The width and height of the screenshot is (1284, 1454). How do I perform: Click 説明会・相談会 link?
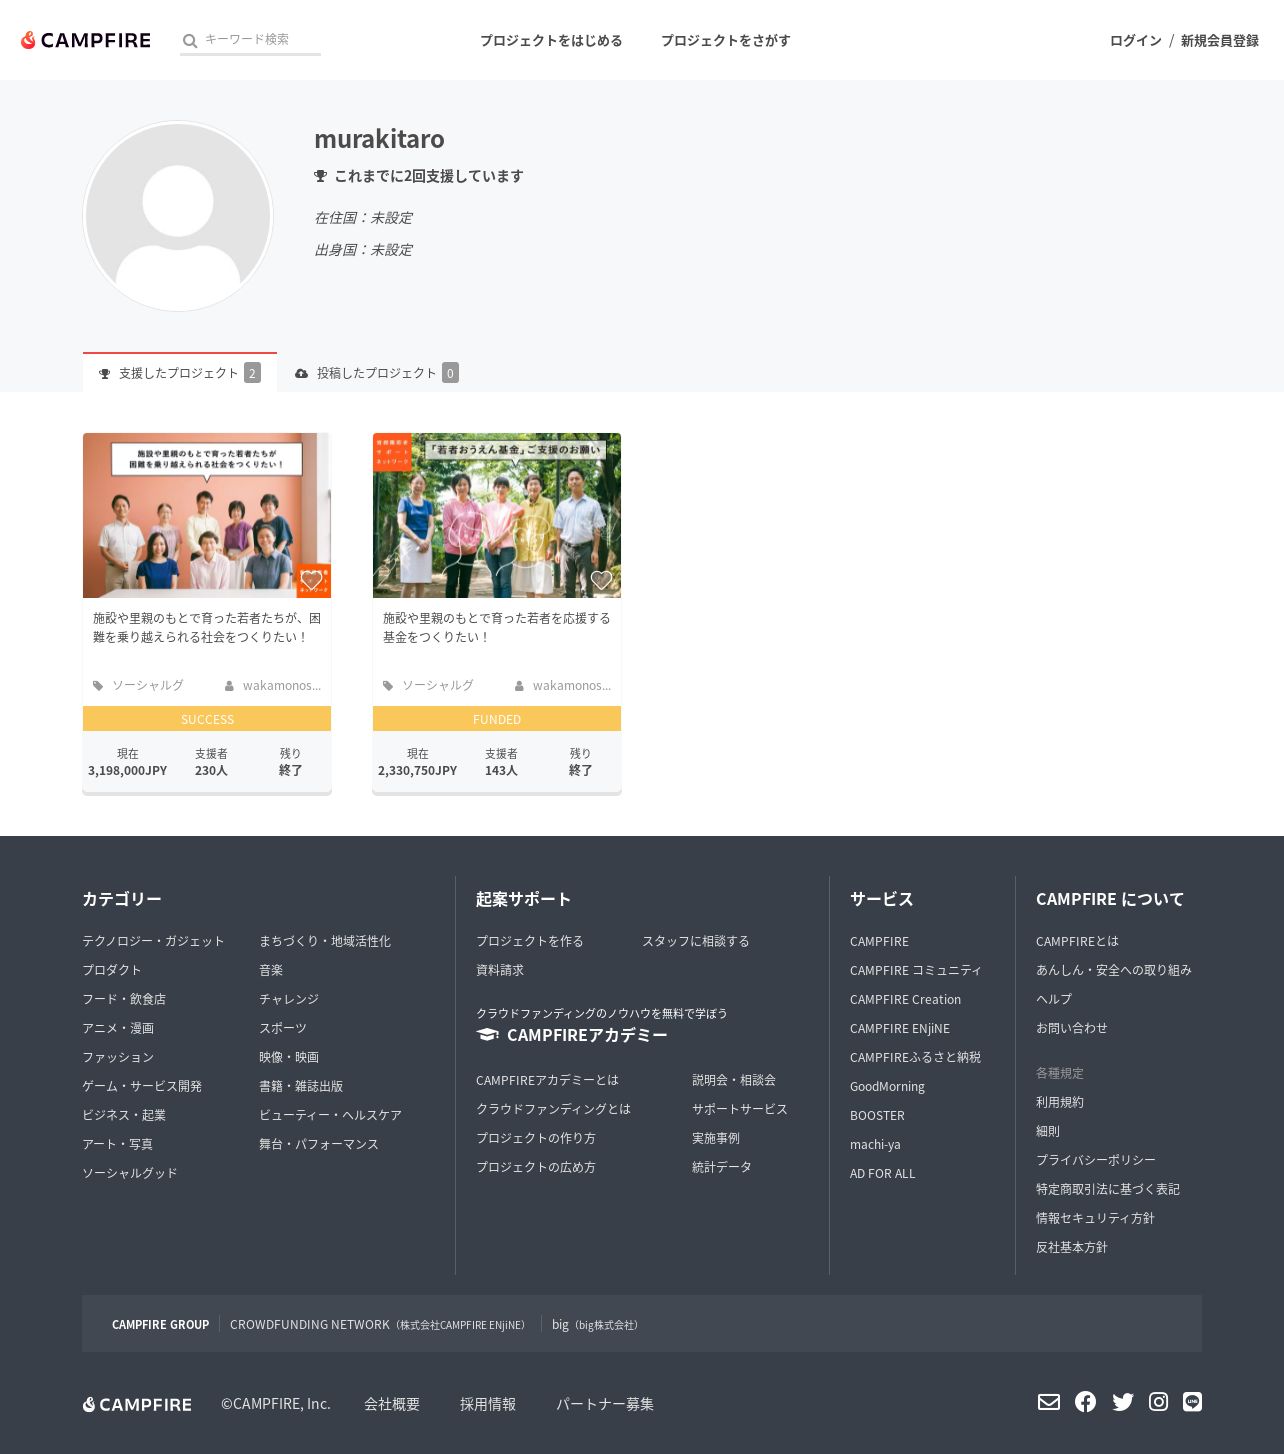point(734,1080)
